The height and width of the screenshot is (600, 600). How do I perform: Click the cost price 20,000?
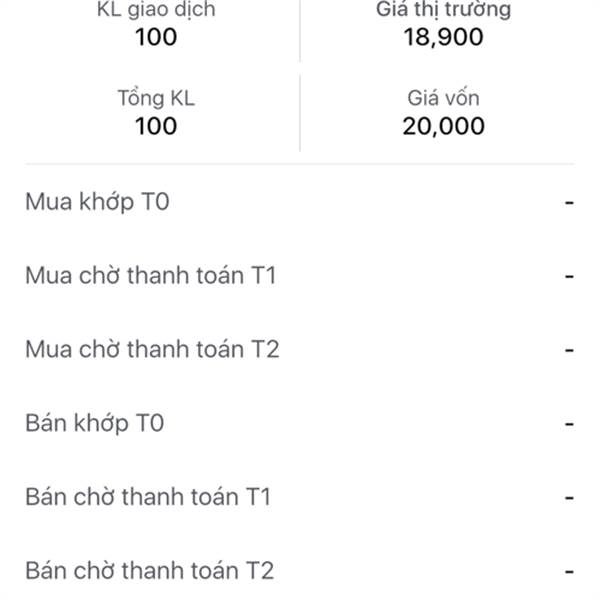click(x=443, y=125)
